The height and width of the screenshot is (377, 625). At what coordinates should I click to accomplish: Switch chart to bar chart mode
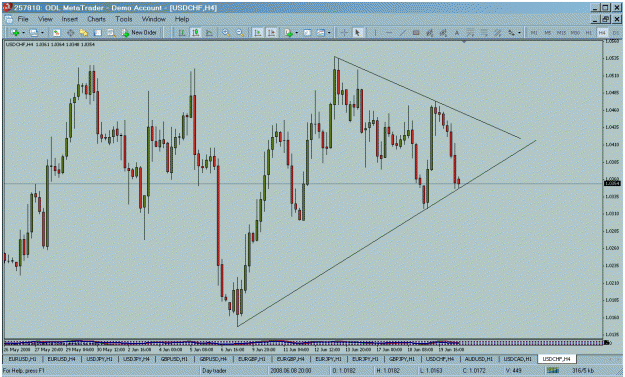(182, 33)
